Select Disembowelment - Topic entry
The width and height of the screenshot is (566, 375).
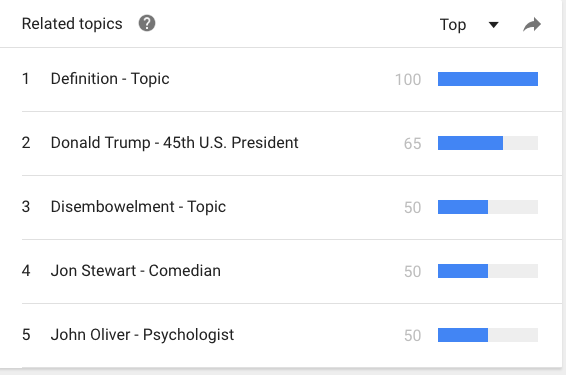tap(138, 207)
